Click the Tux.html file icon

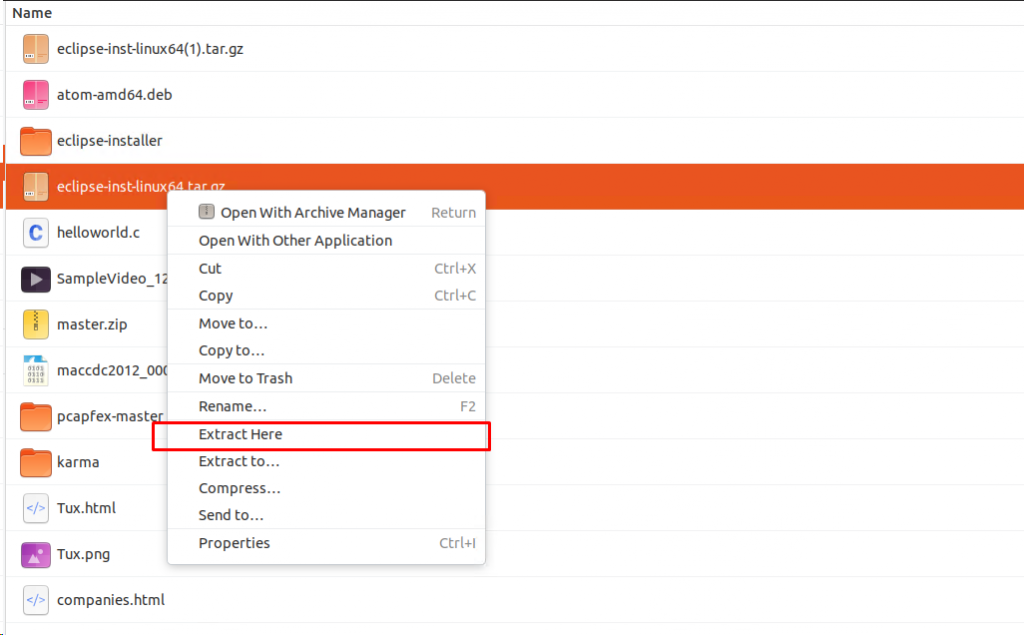click(x=35, y=508)
